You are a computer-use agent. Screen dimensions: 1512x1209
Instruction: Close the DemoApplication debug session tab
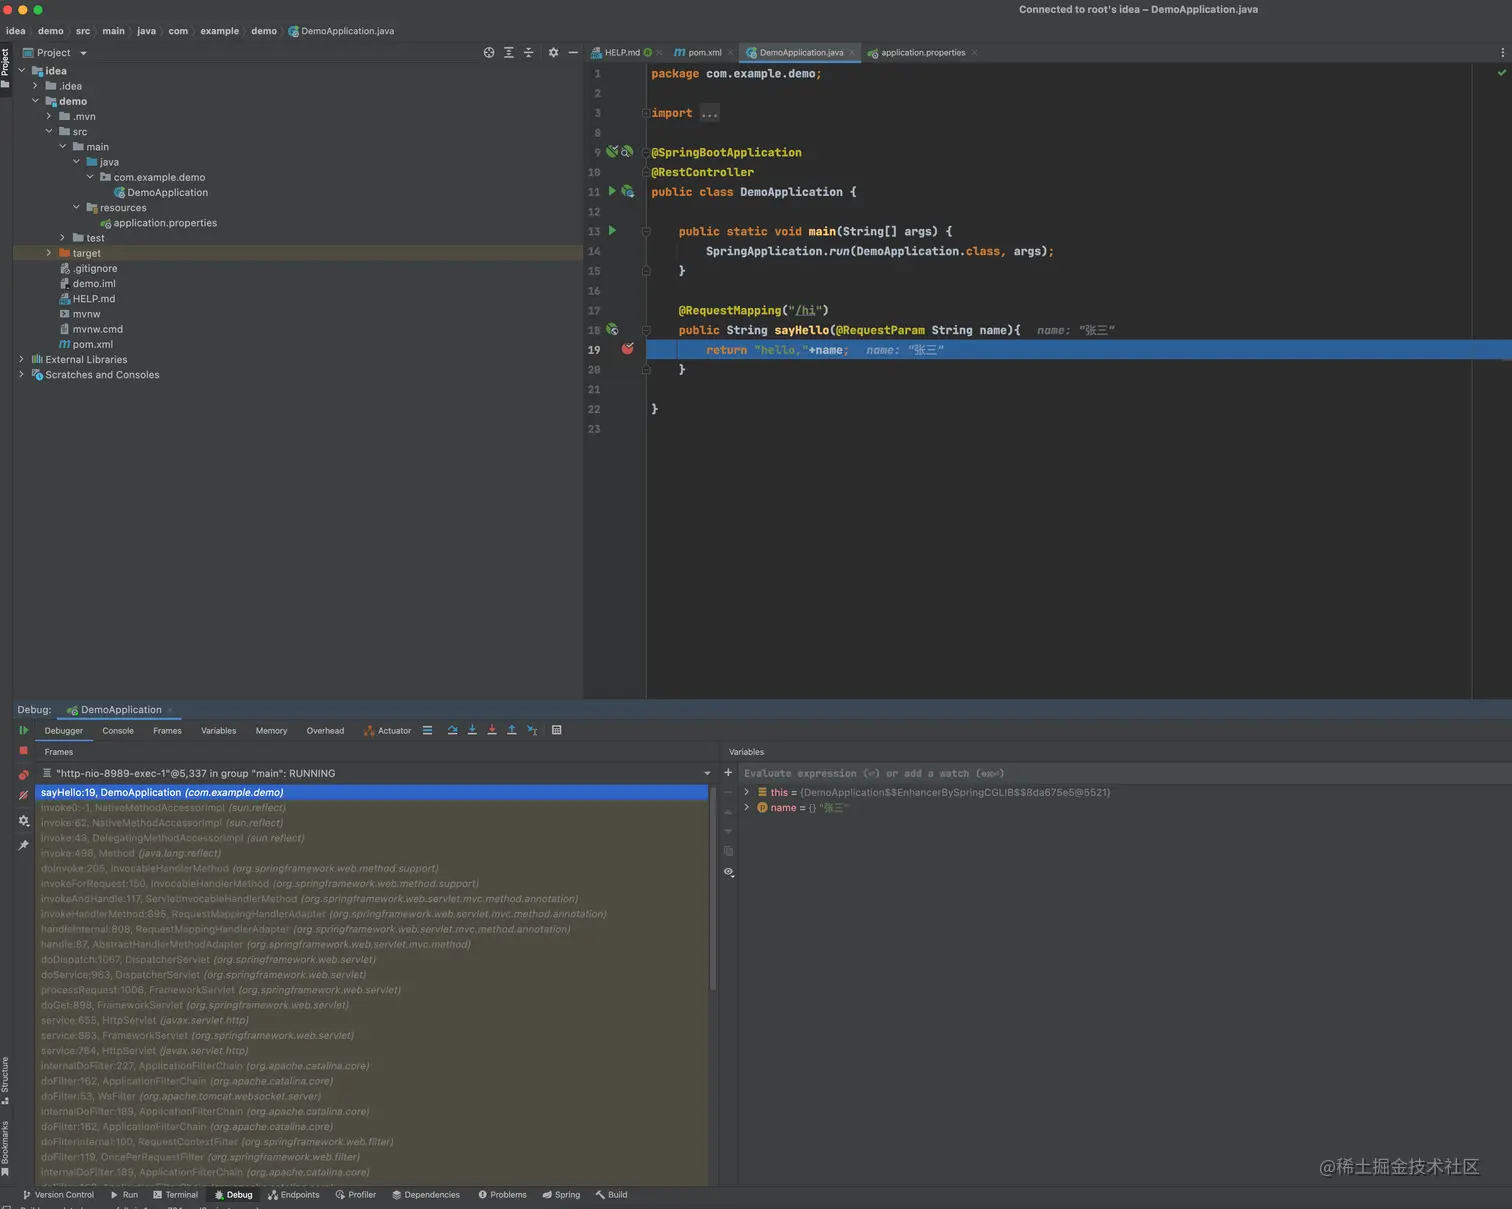[170, 710]
